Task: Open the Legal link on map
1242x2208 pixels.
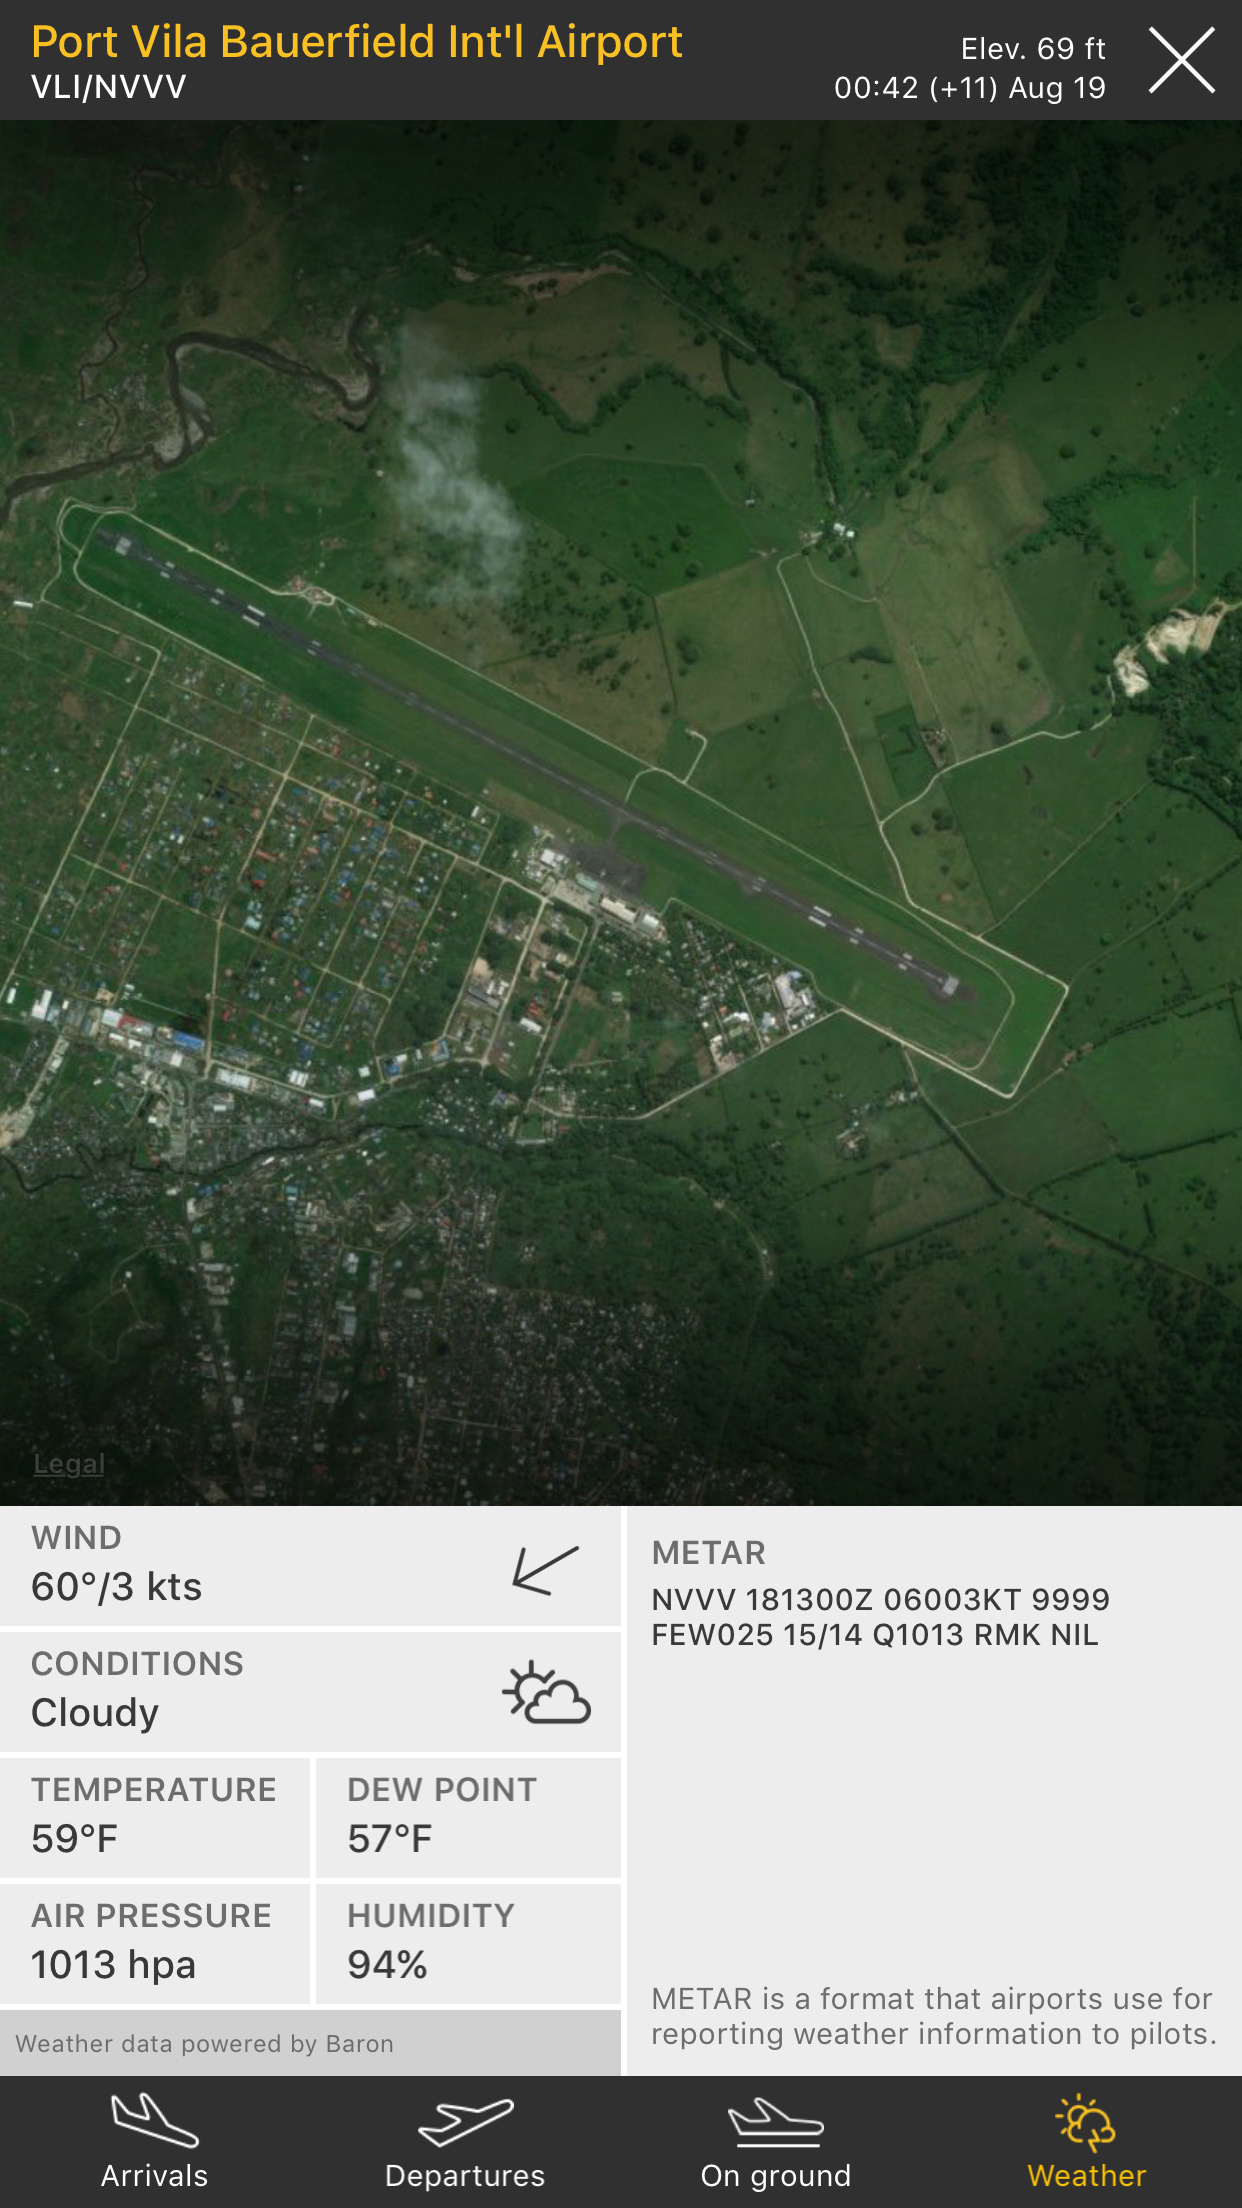Action: 69,1464
